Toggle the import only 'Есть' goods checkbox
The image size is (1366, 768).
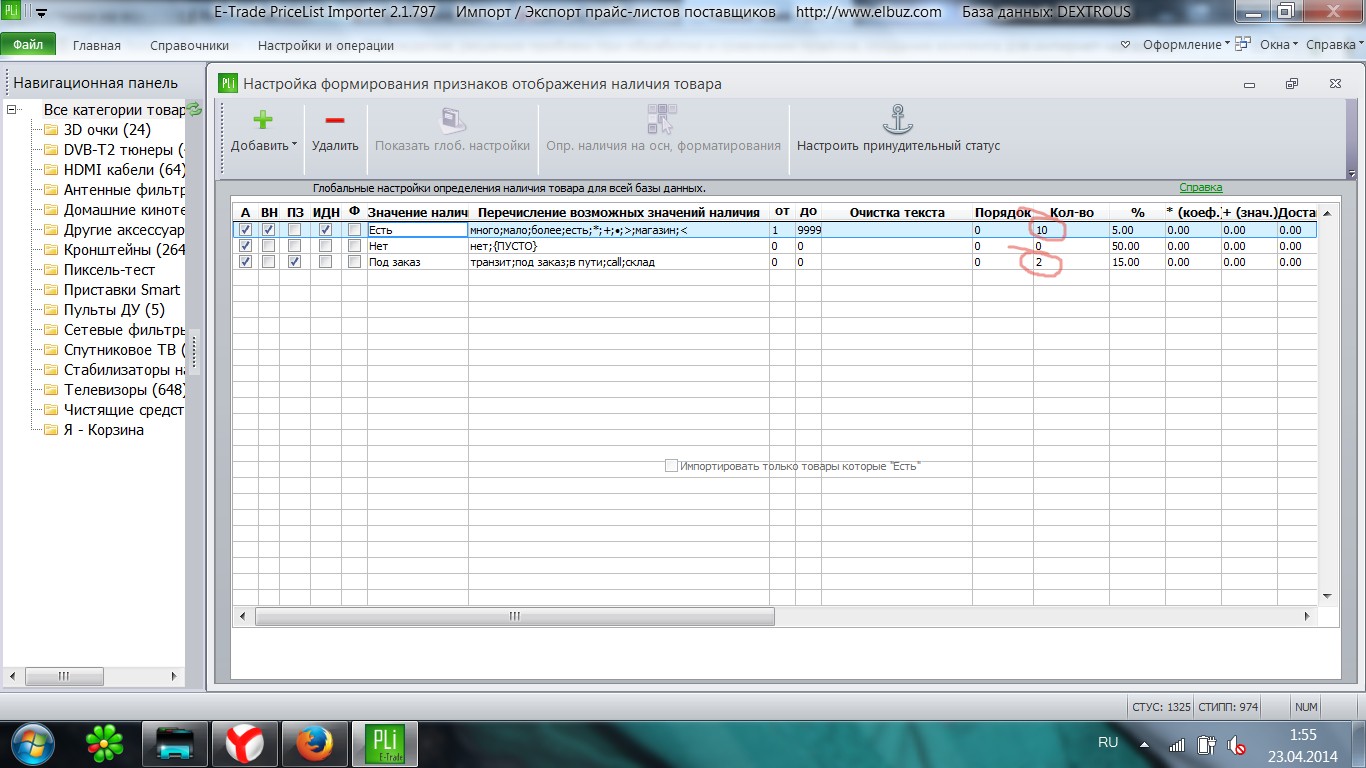click(671, 466)
